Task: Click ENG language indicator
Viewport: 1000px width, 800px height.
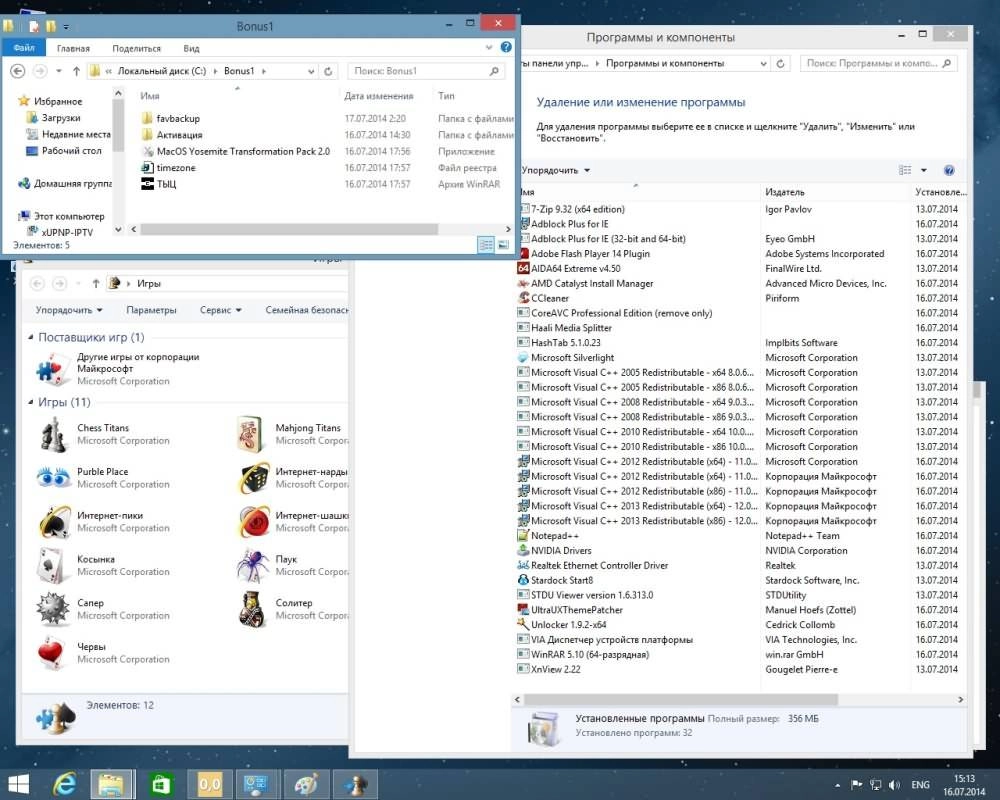Action: point(920,785)
